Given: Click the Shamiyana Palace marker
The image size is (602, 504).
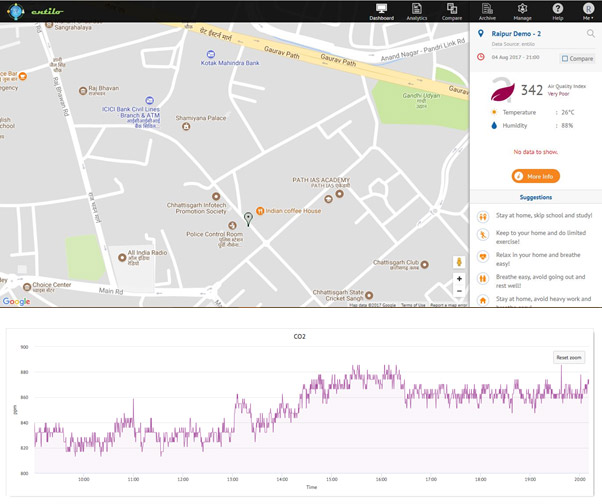Looking at the screenshot, I should (x=186, y=126).
